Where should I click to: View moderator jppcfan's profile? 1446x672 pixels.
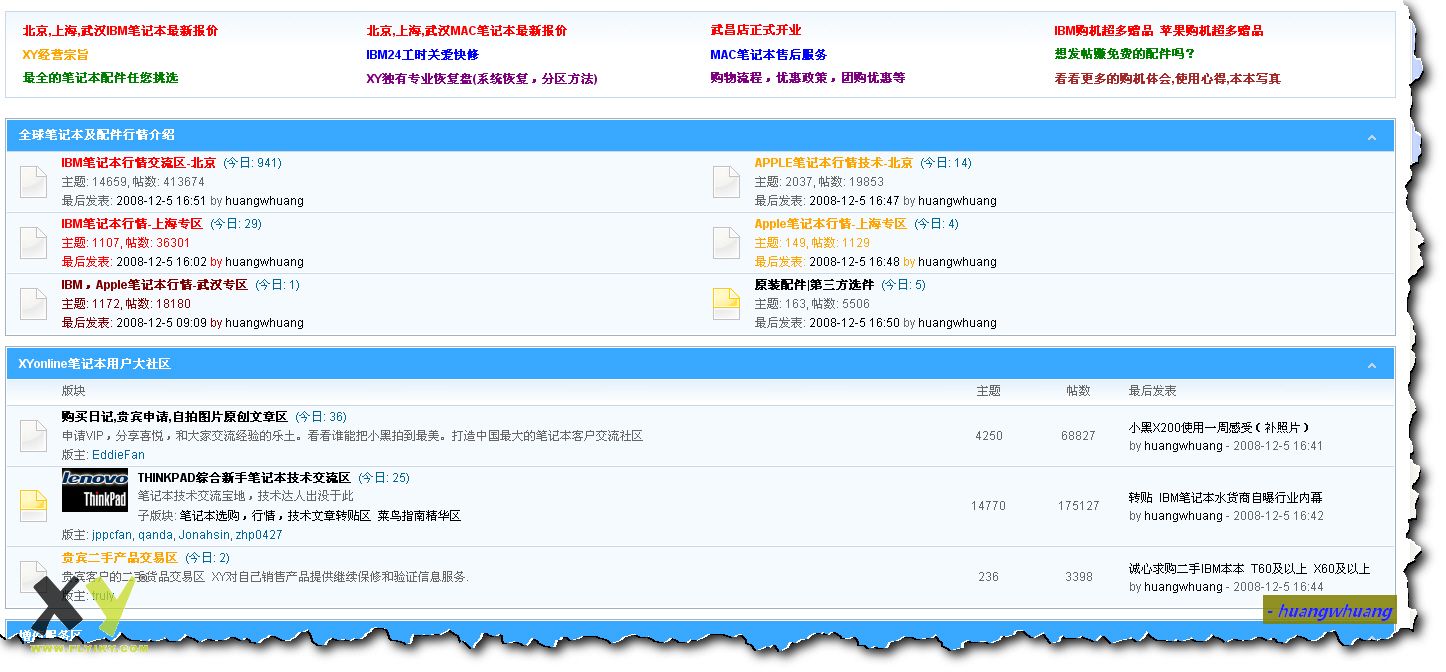(x=111, y=535)
